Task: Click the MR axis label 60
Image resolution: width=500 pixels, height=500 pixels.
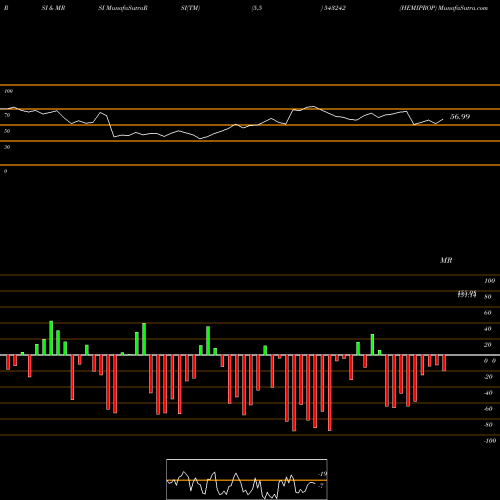Action: pyautogui.click(x=488, y=313)
